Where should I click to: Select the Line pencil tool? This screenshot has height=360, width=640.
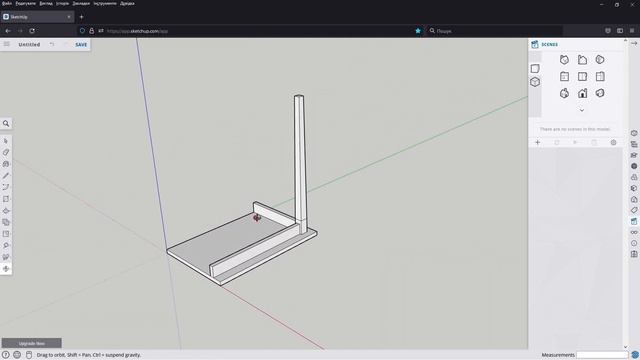tap(6, 176)
